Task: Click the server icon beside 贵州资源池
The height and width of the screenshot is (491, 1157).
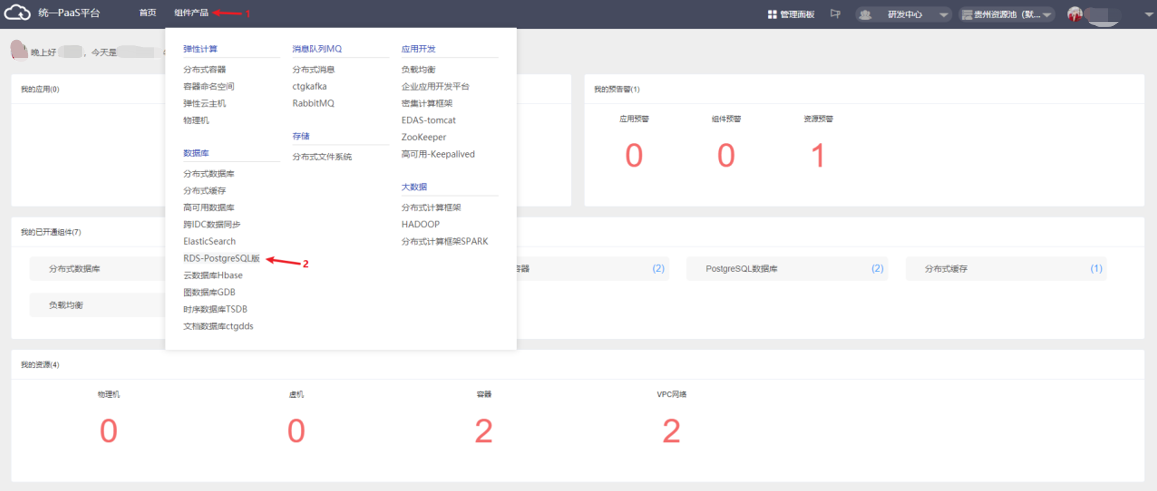Action: tap(967, 15)
